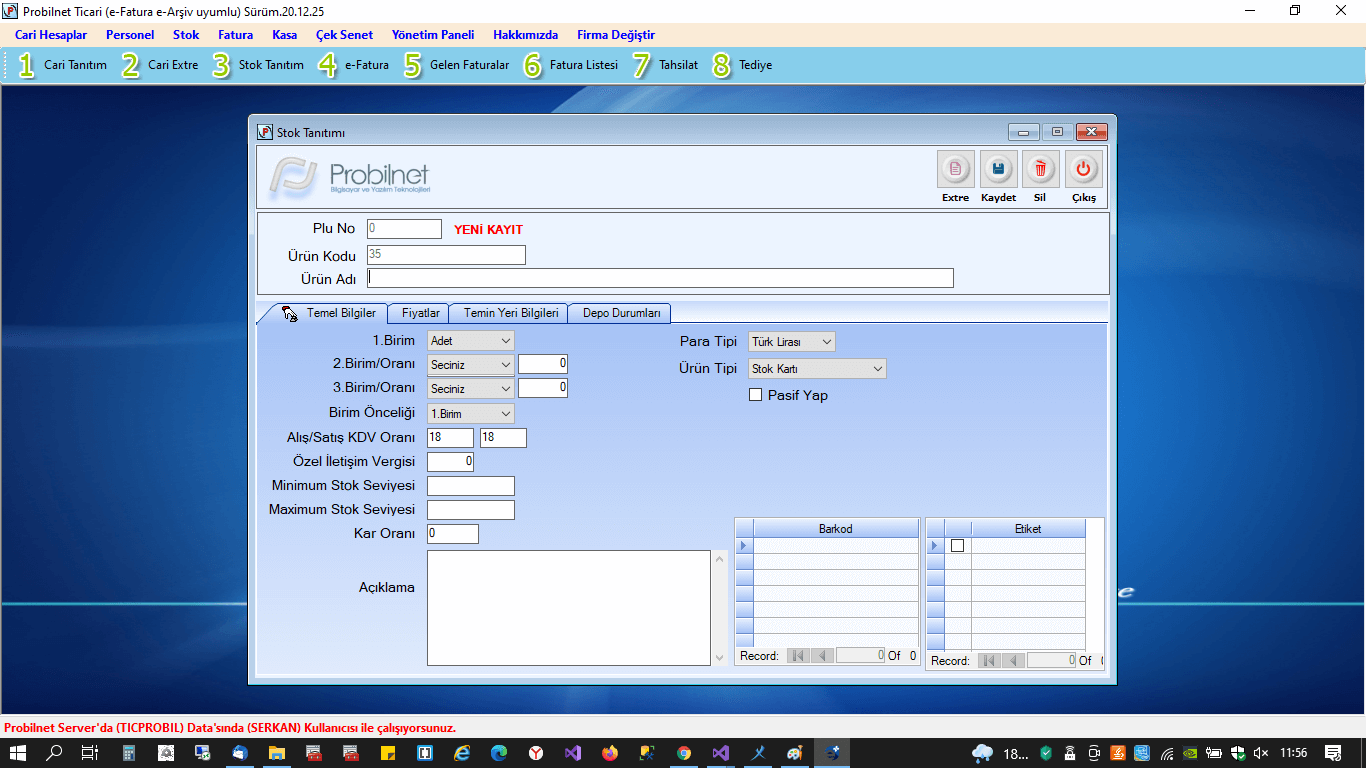Enable the Pasif Yap checkbox
The width and height of the screenshot is (1366, 768).
click(x=756, y=395)
